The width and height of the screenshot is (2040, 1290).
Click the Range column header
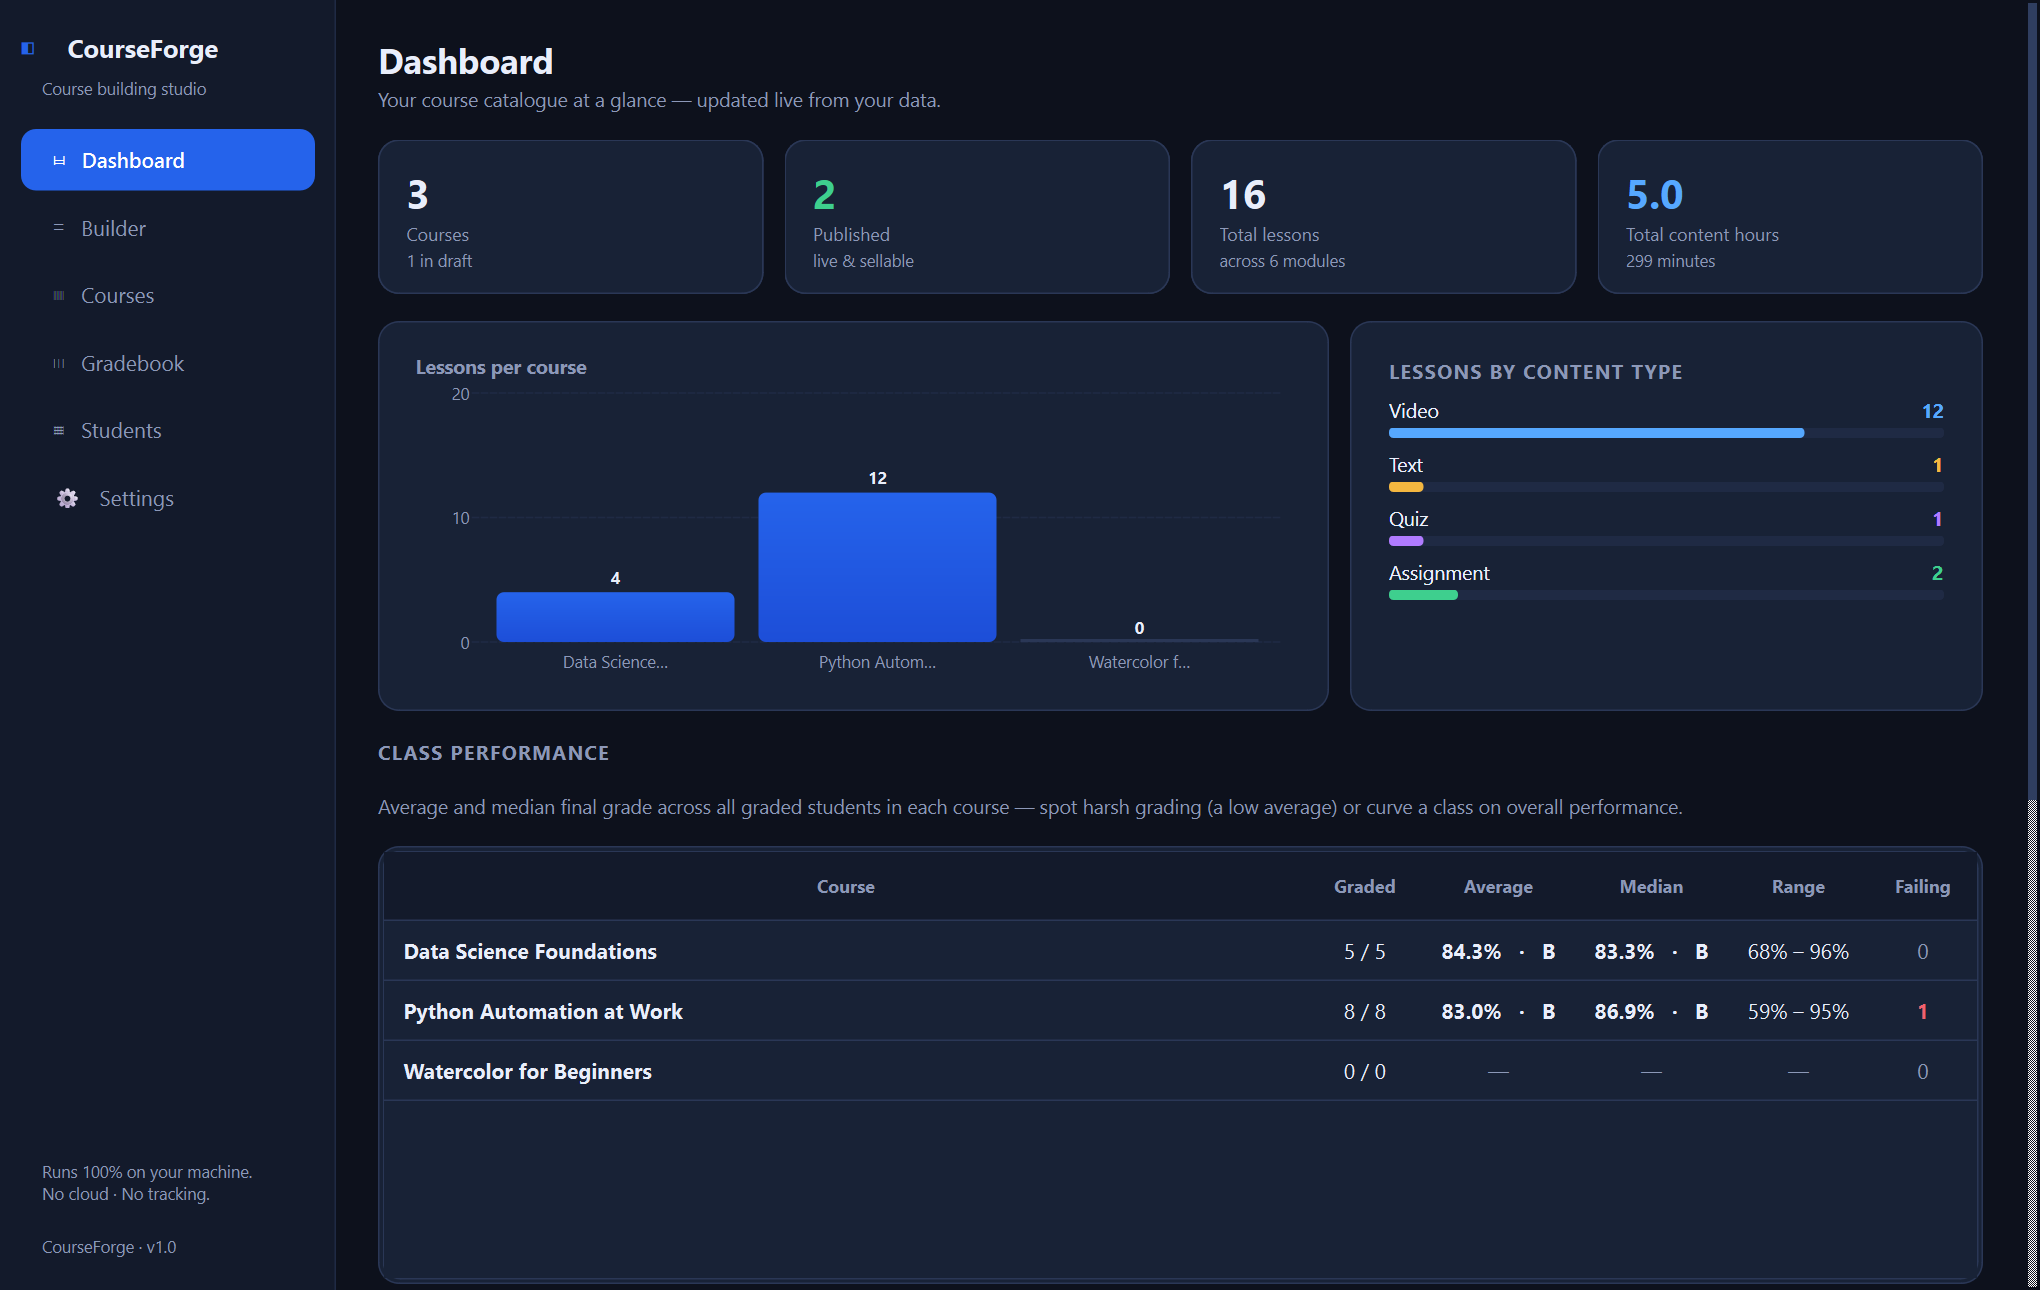pyautogui.click(x=1798, y=887)
